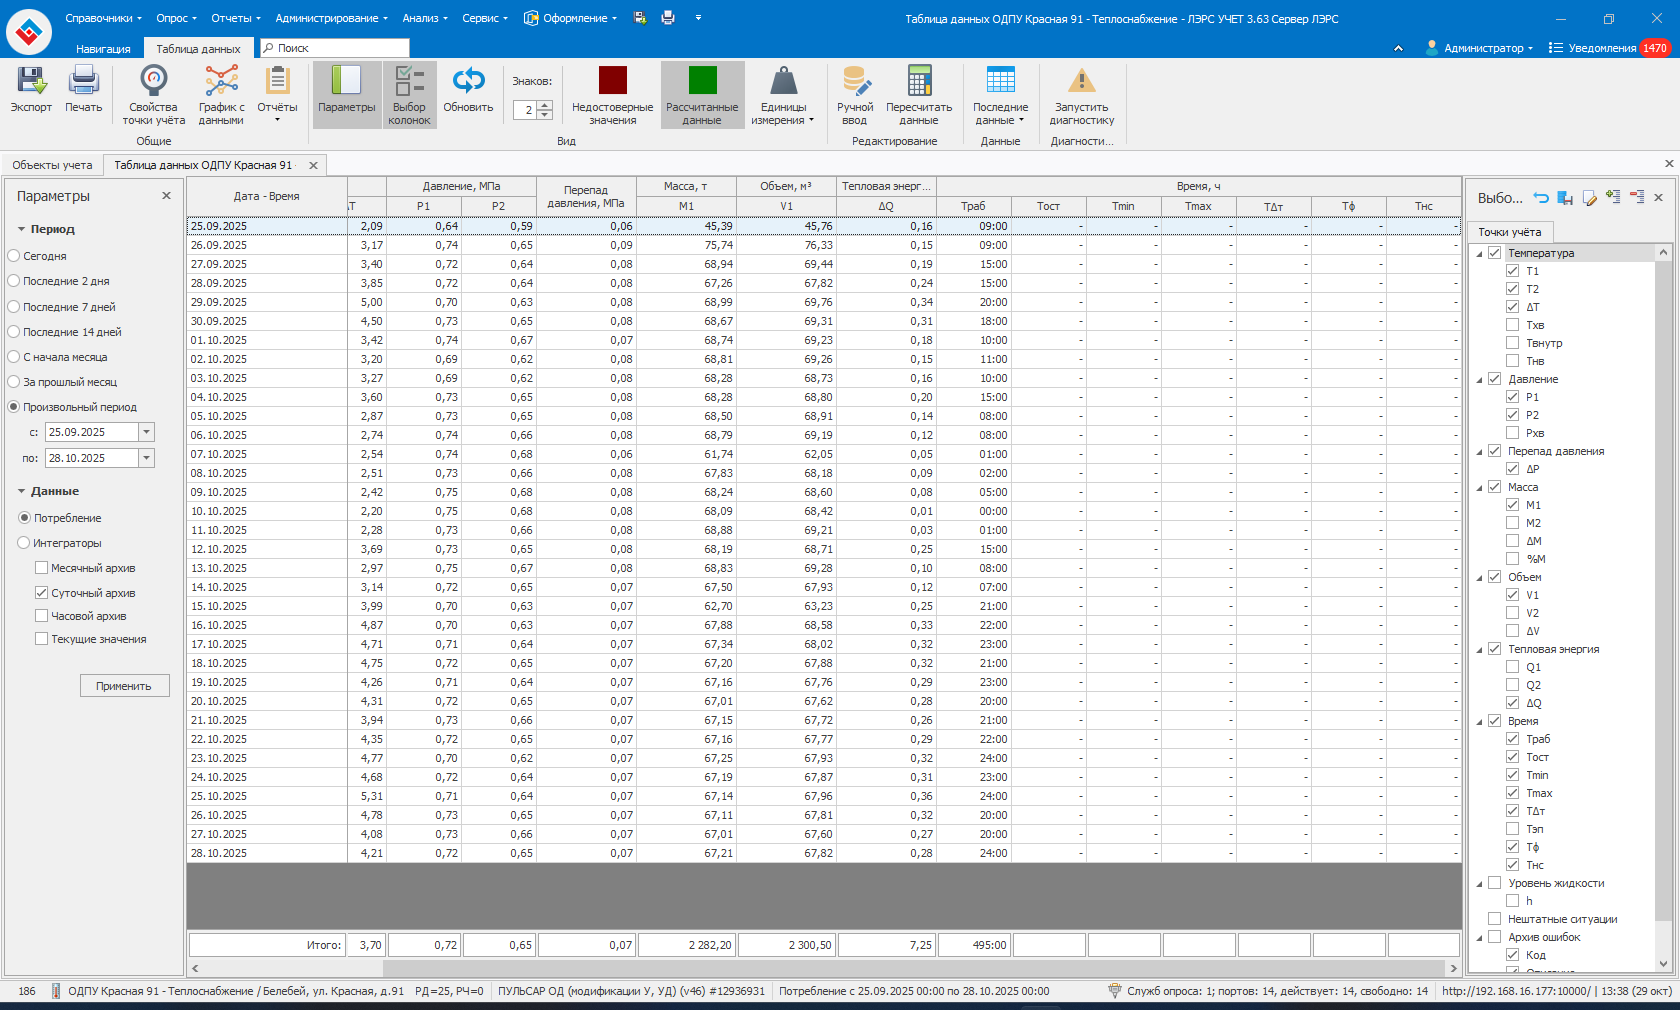The height and width of the screenshot is (1010, 1680).
Task: Open the start date dropdown calendar
Action: click(147, 432)
